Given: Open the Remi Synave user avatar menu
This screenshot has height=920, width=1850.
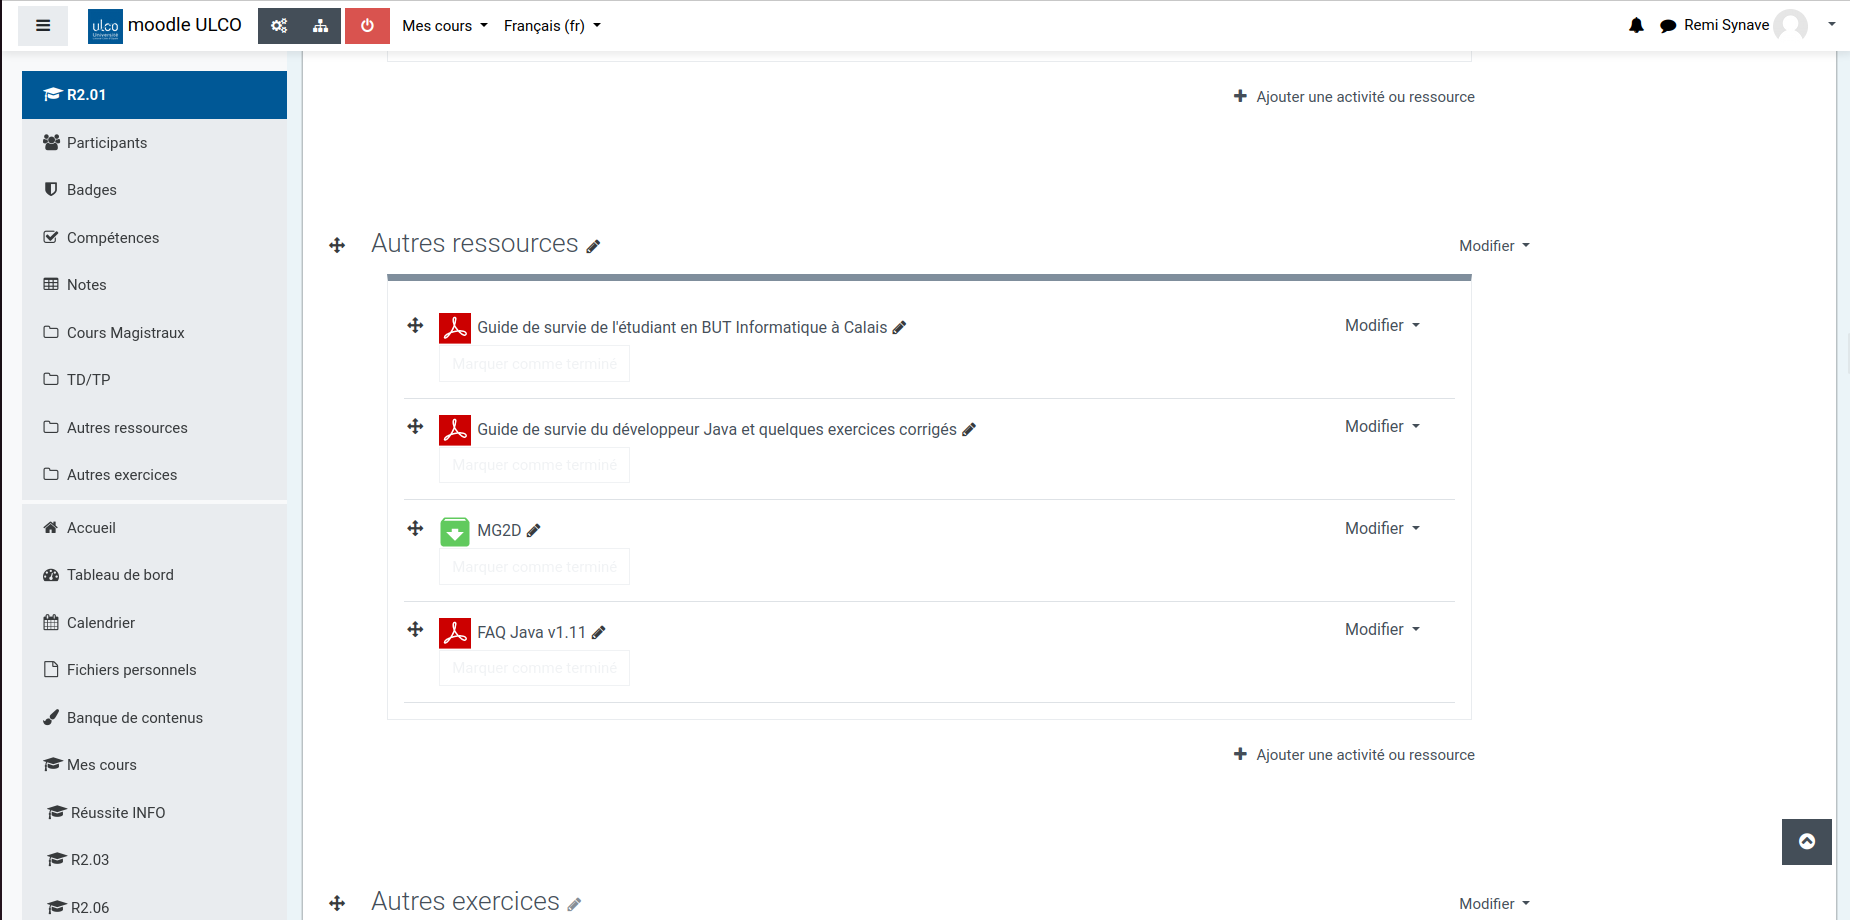Looking at the screenshot, I should click(1790, 25).
